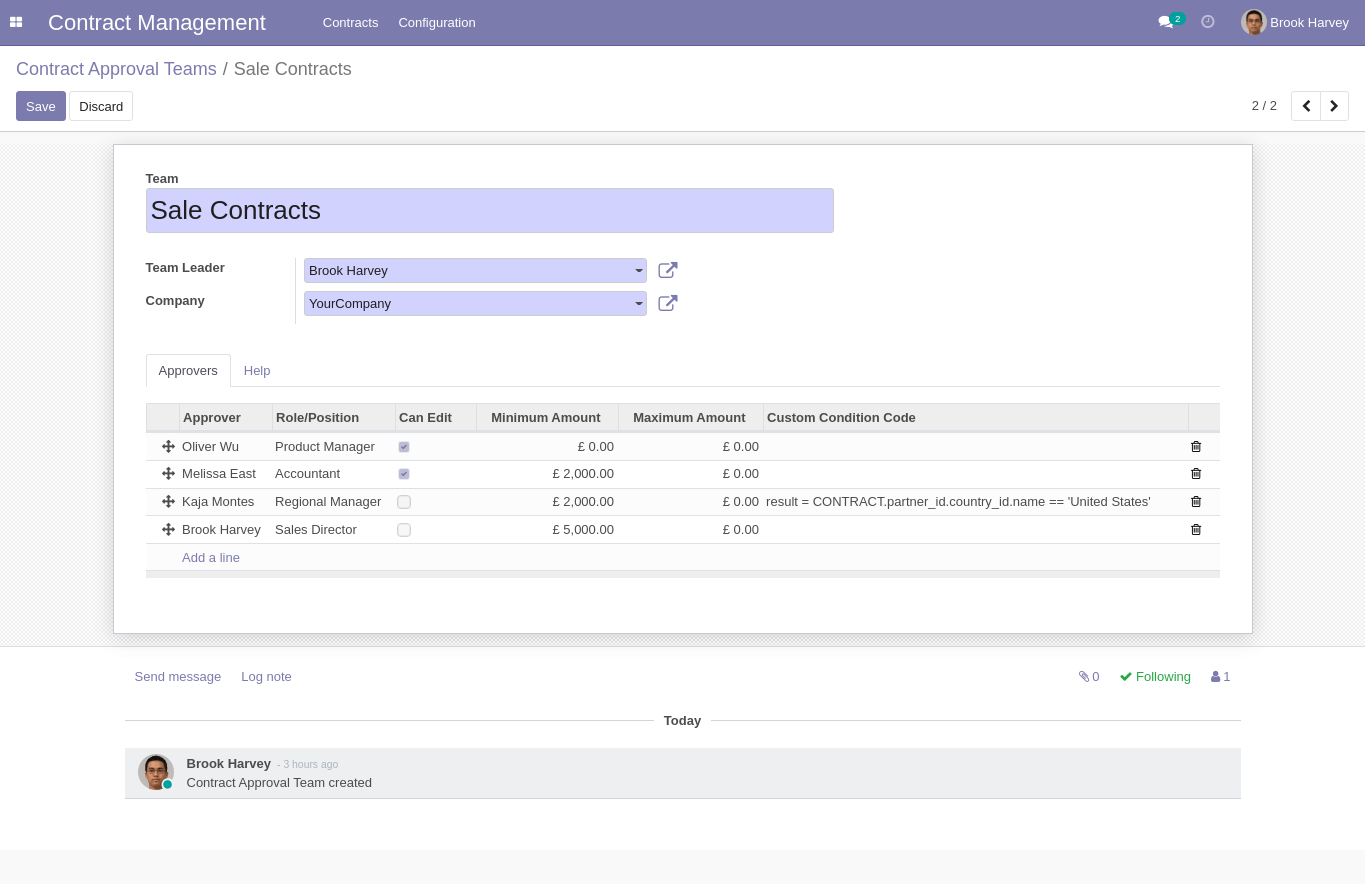Go back to Contract Approval Teams breadcrumb
Image resolution: width=1365 pixels, height=884 pixels.
click(116, 69)
